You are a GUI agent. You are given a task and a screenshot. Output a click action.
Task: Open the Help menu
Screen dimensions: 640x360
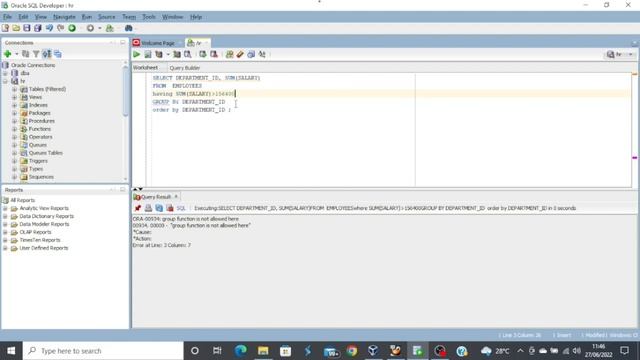[x=196, y=17]
